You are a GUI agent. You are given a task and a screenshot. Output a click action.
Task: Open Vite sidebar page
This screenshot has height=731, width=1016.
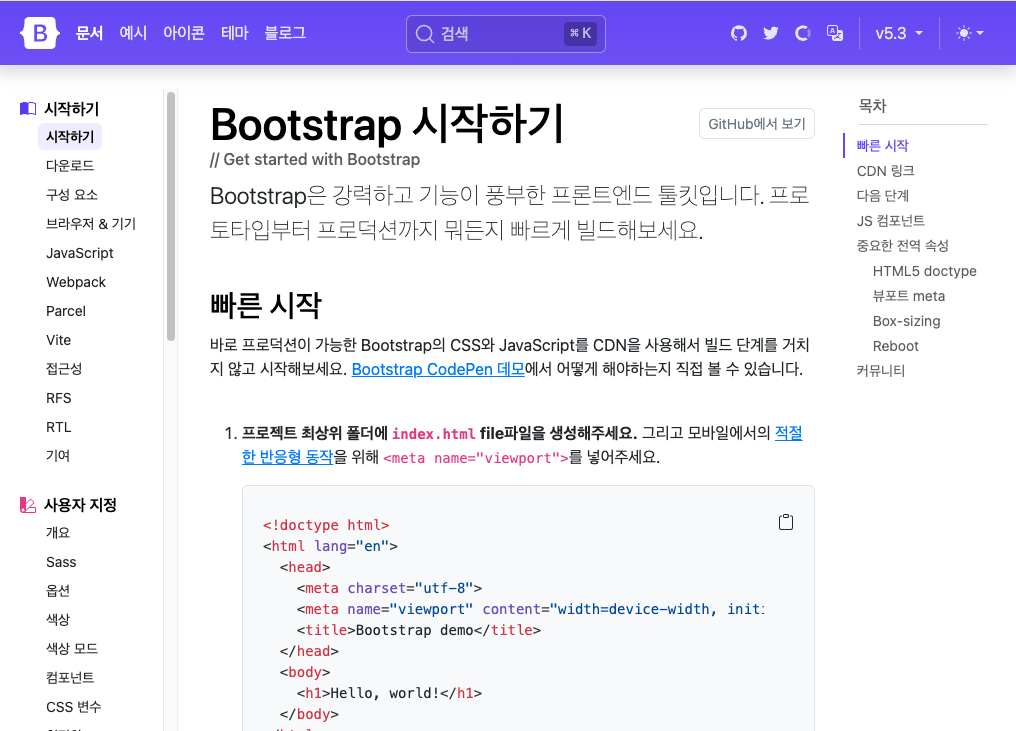(58, 340)
